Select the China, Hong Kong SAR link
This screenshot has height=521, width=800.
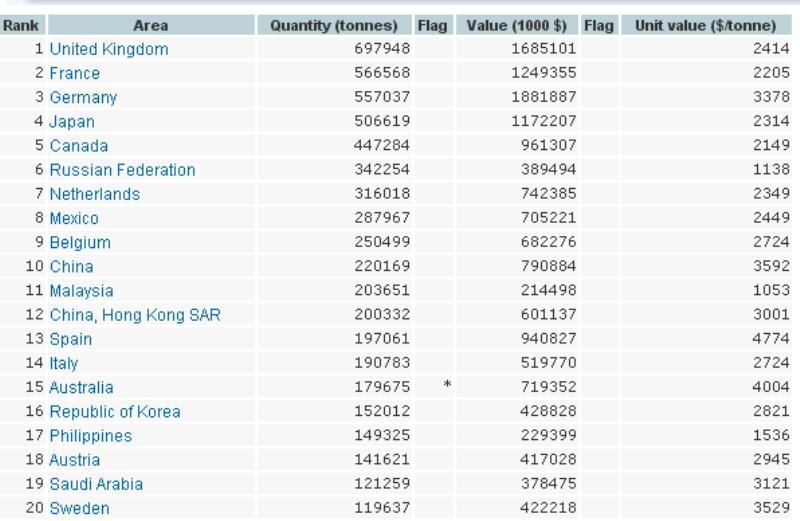[134, 315]
